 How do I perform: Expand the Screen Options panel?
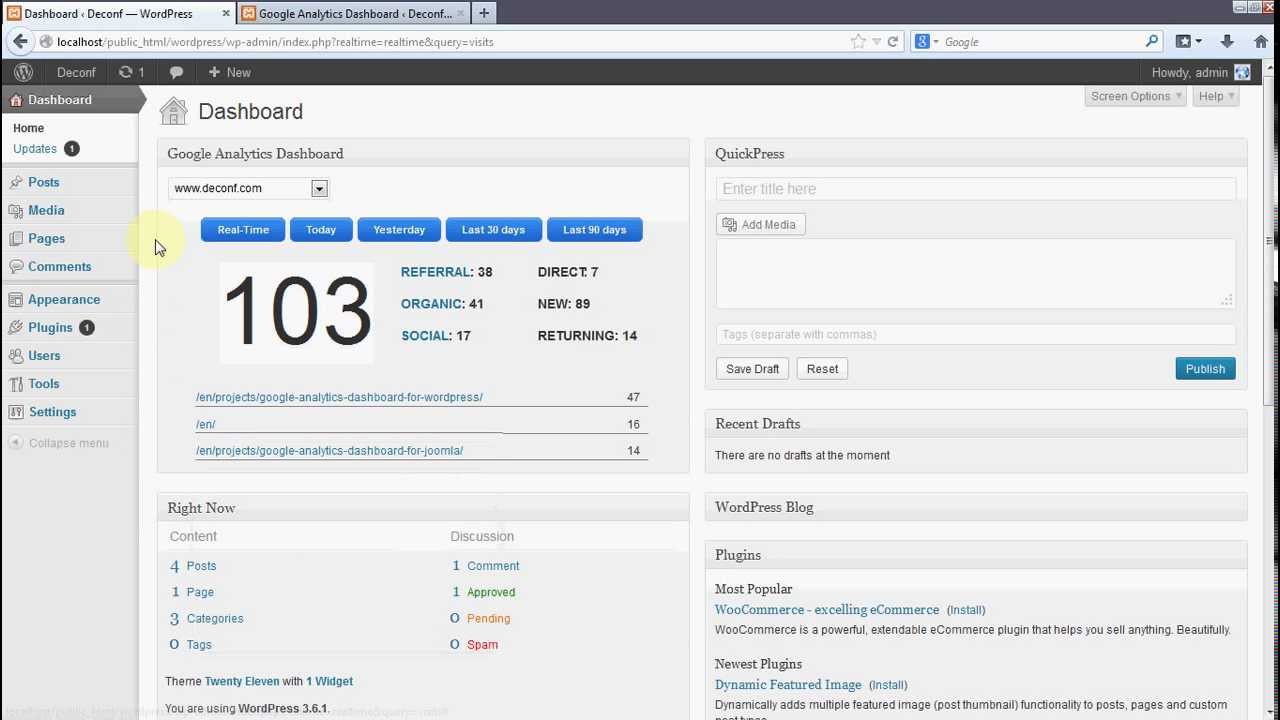coord(1136,96)
